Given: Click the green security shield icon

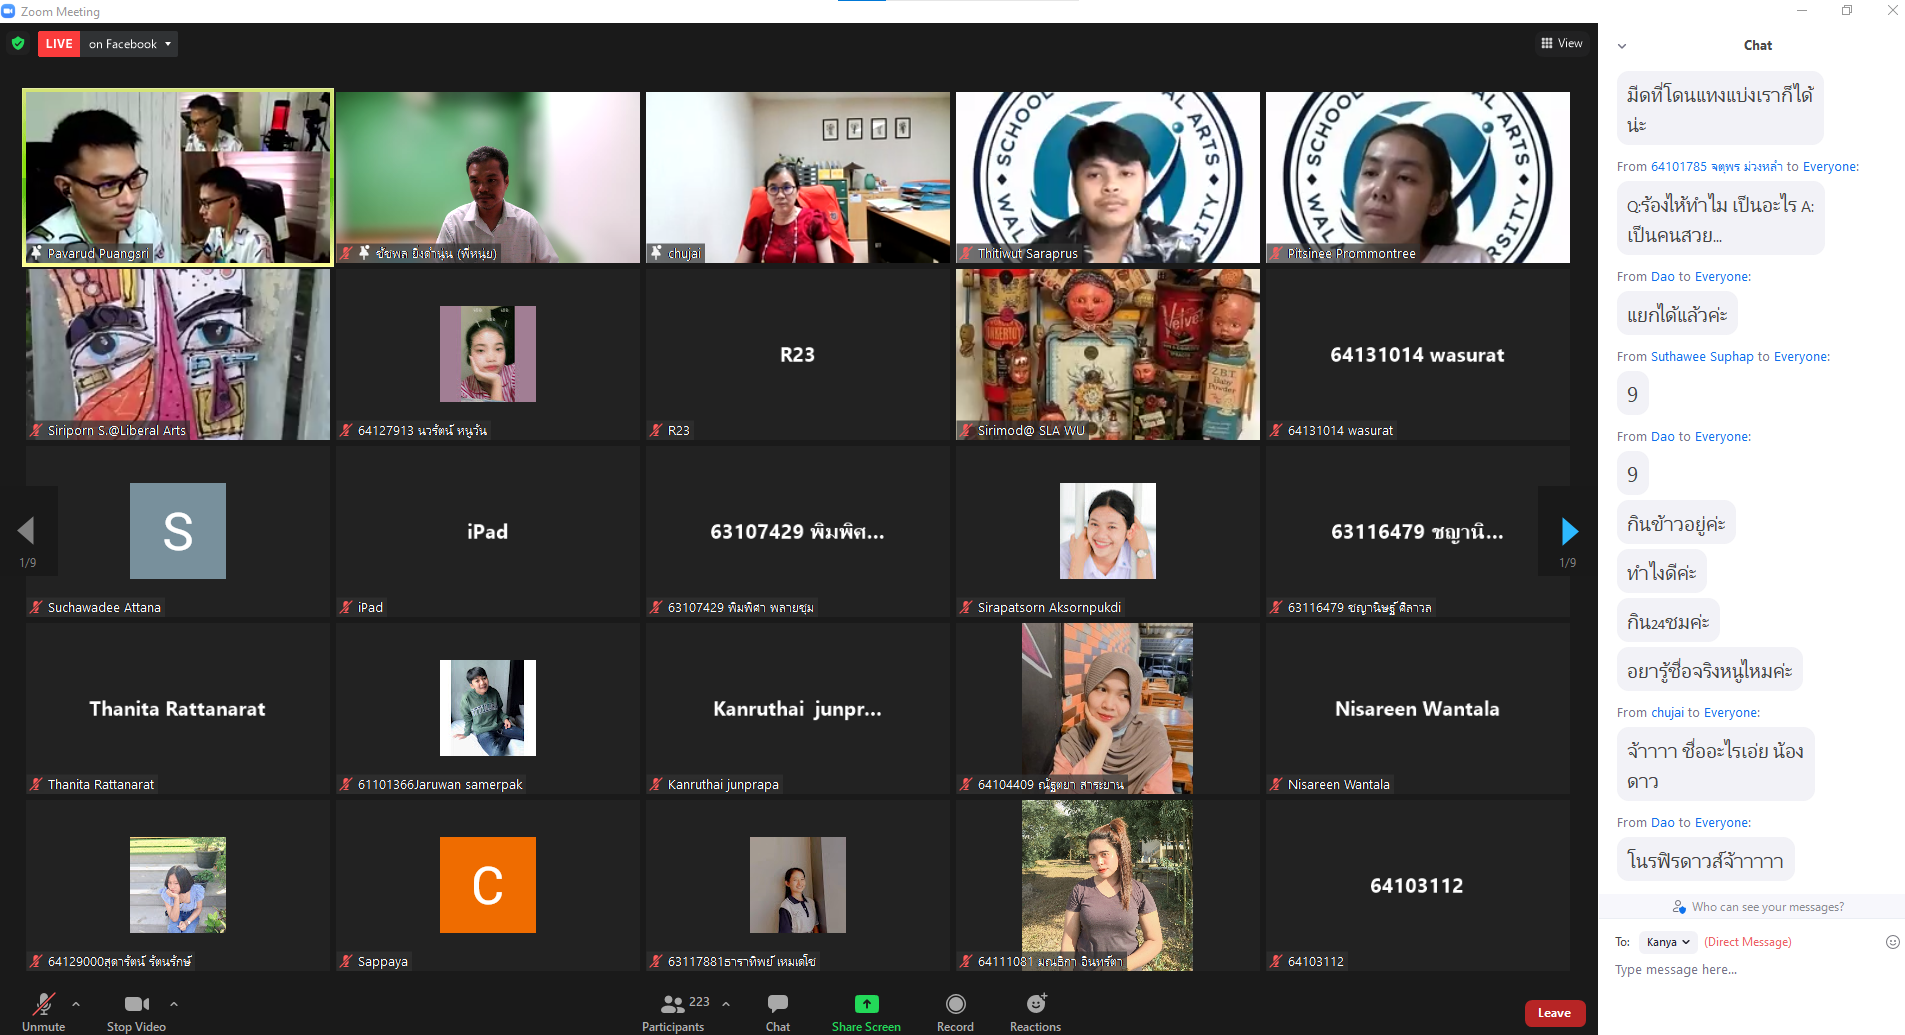Looking at the screenshot, I should [x=18, y=44].
